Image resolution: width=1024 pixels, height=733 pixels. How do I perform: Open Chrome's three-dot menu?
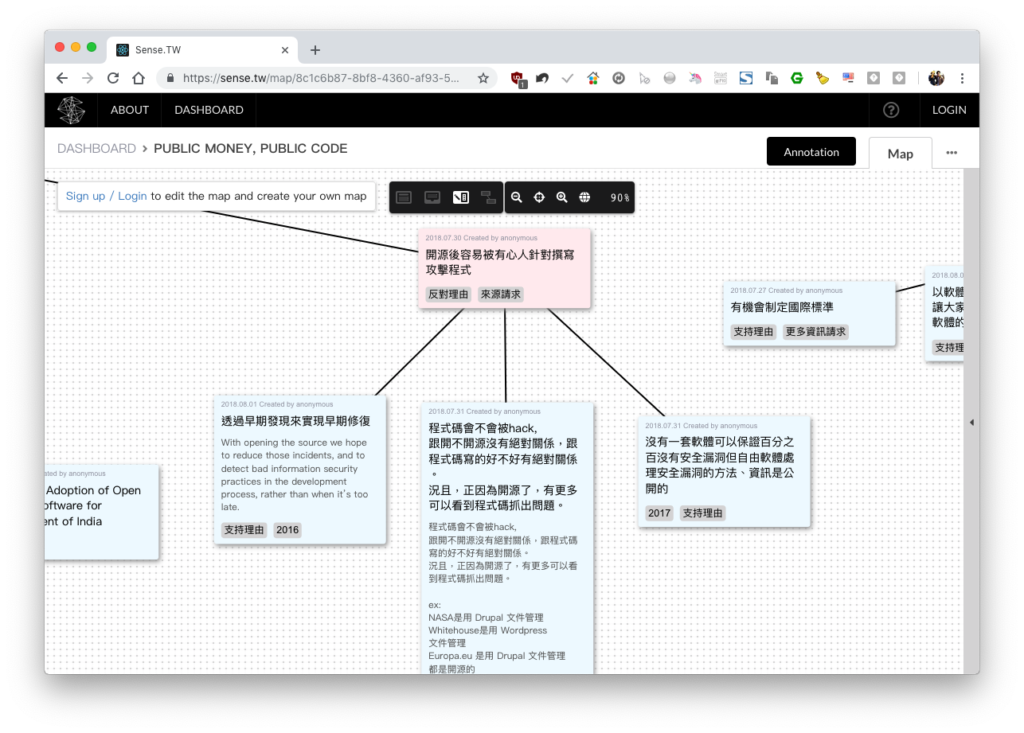click(x=962, y=78)
